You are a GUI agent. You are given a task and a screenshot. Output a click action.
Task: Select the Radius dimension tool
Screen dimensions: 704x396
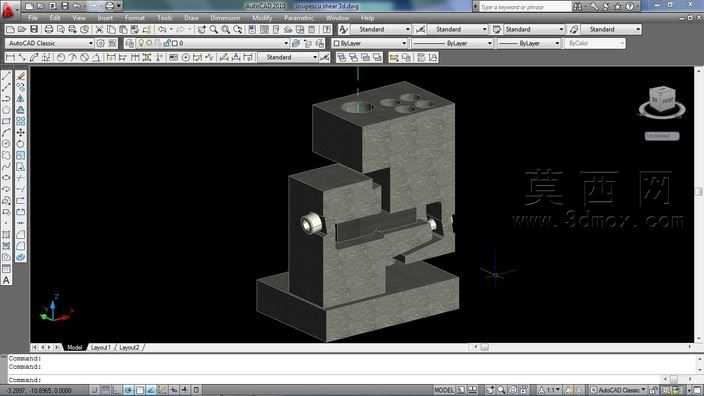tap(61, 57)
